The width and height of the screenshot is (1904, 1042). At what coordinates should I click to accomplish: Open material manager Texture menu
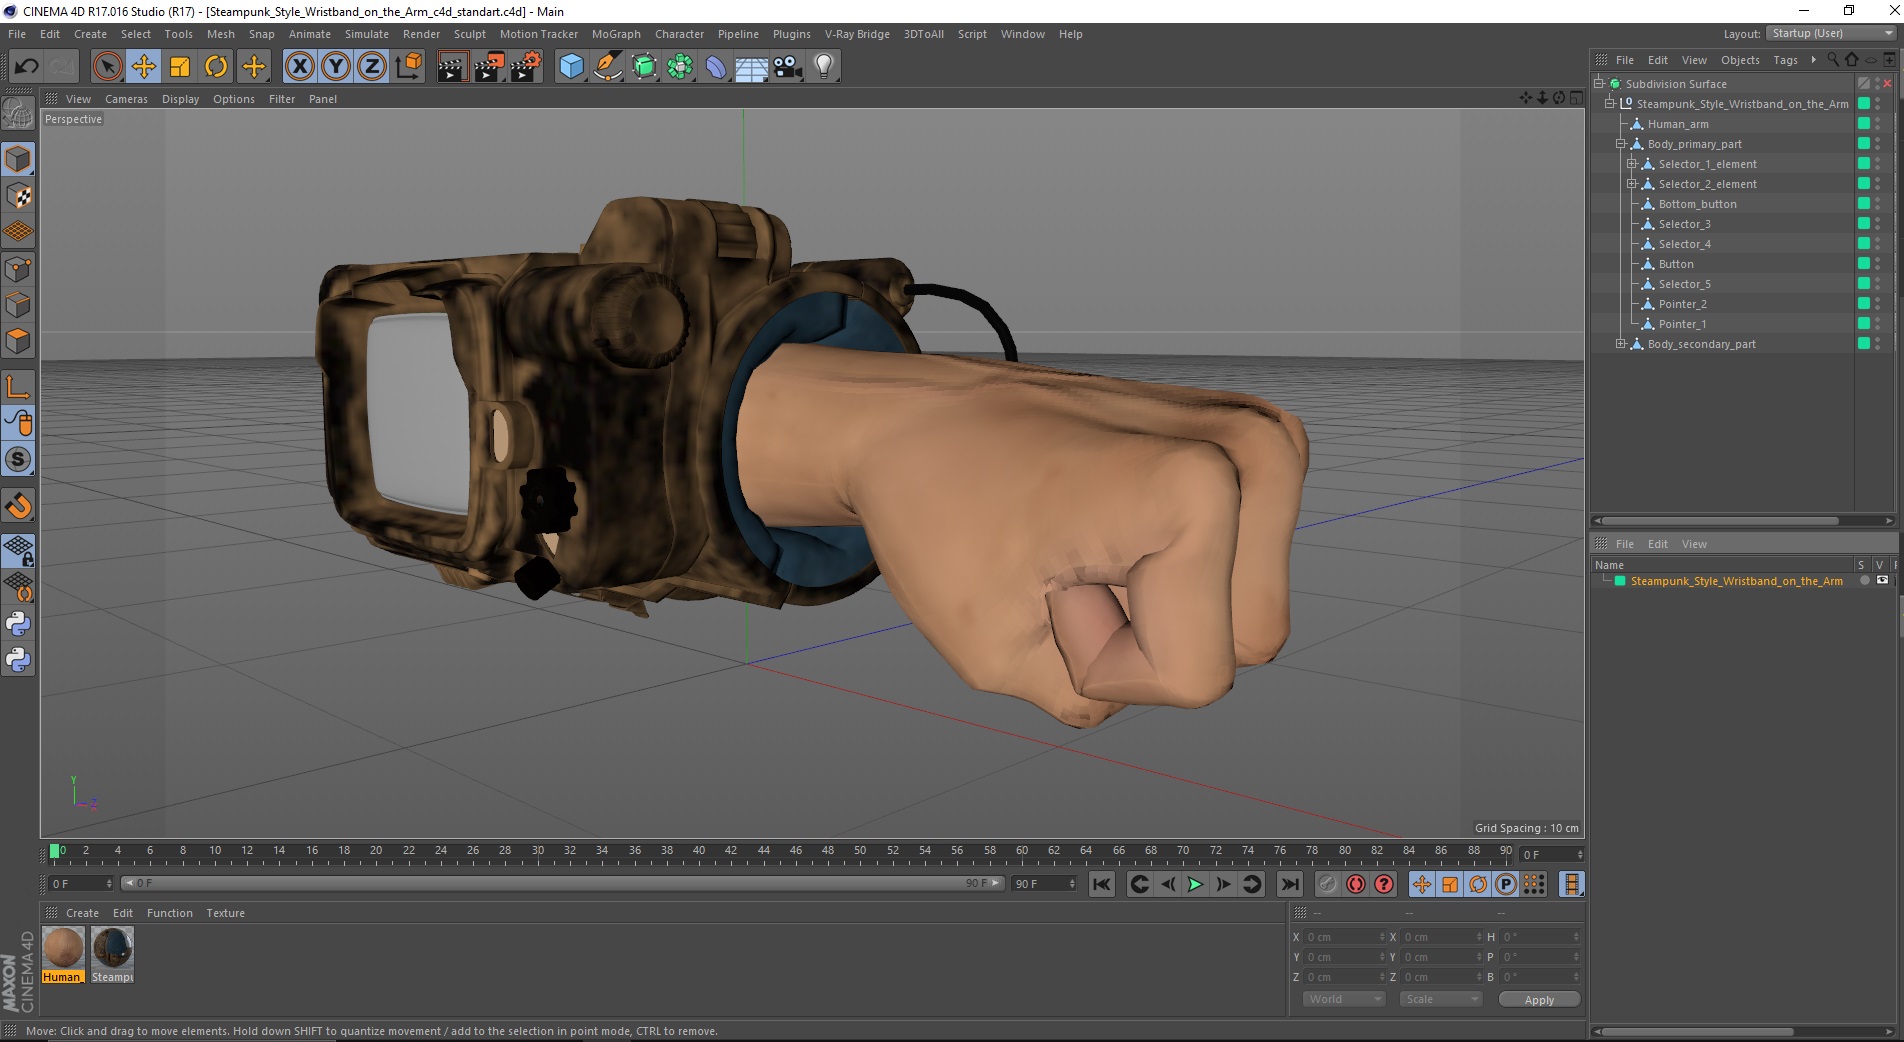pos(225,913)
